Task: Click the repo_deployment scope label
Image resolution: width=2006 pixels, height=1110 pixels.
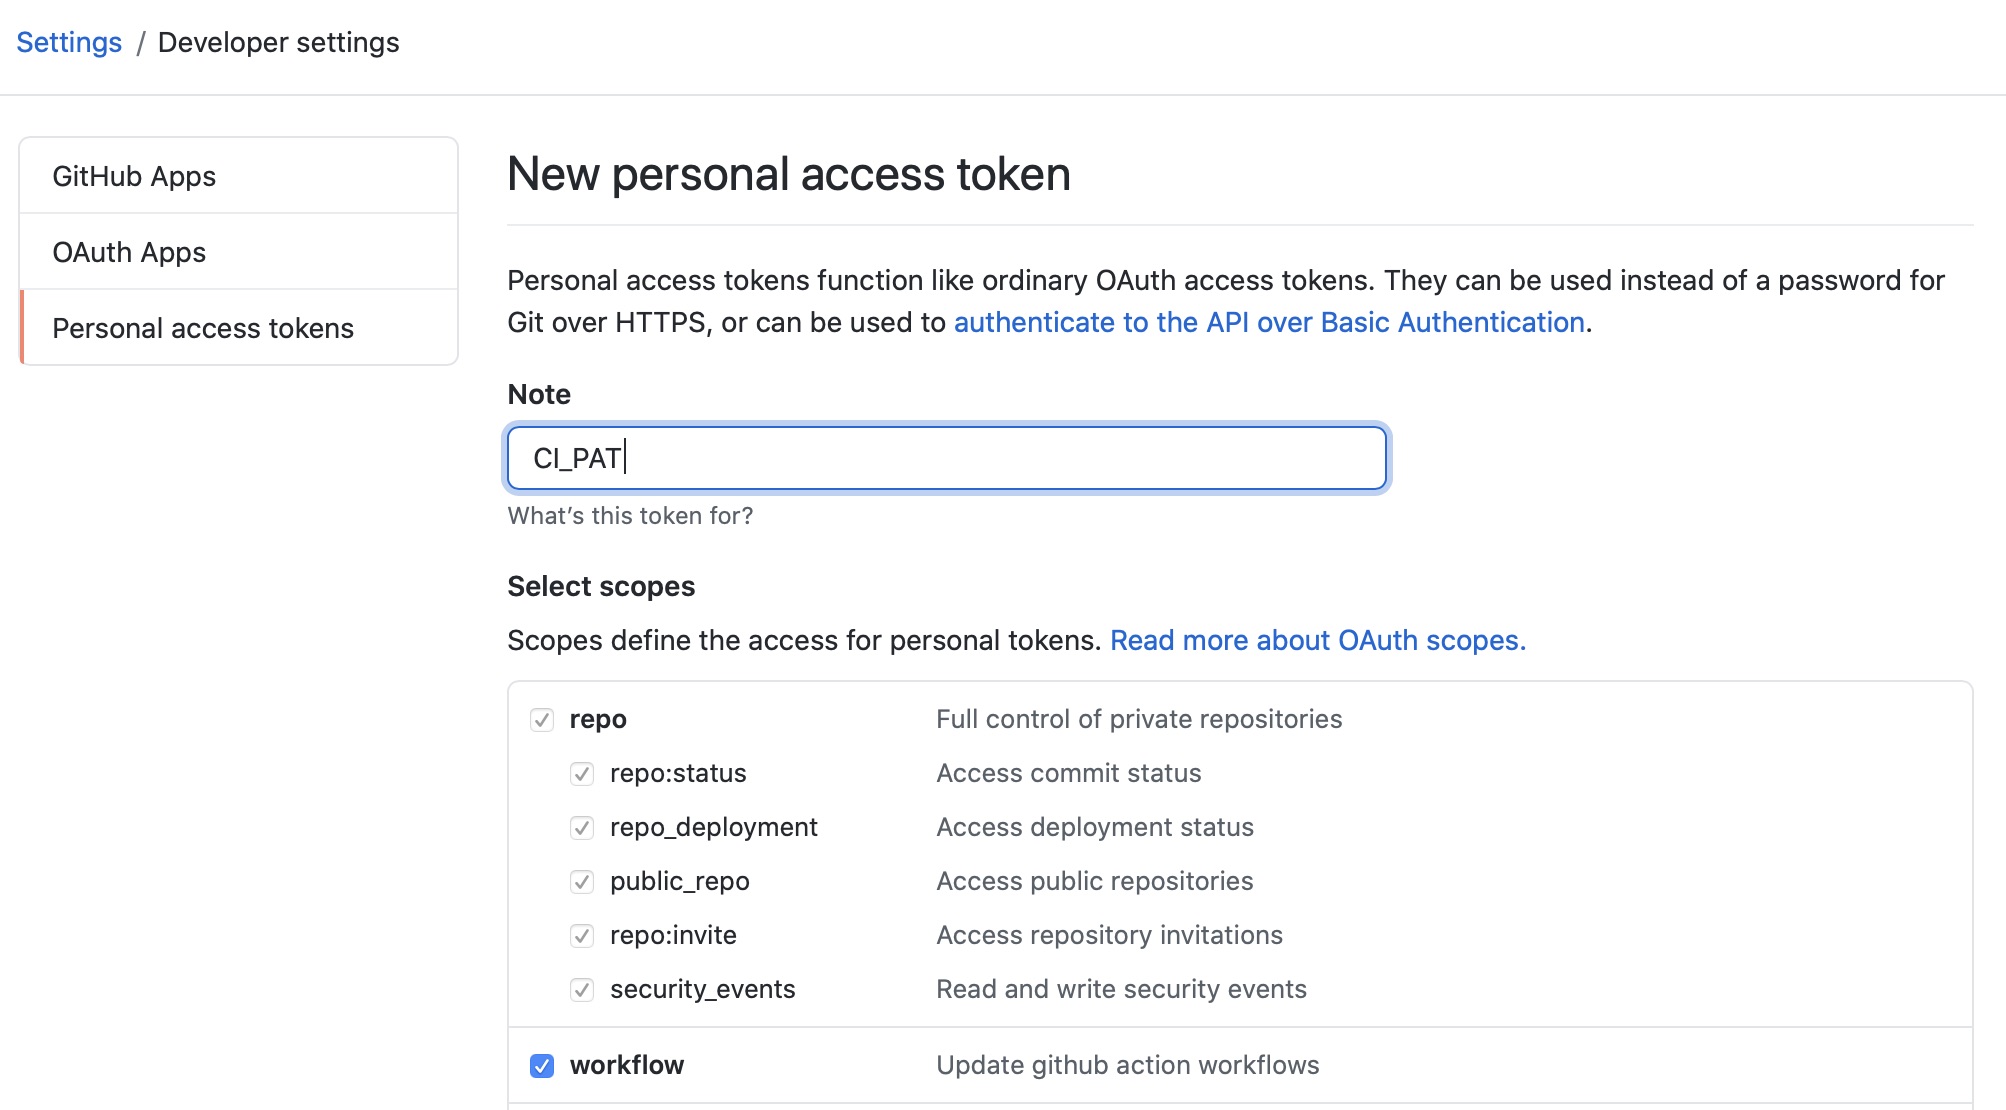Action: [714, 827]
